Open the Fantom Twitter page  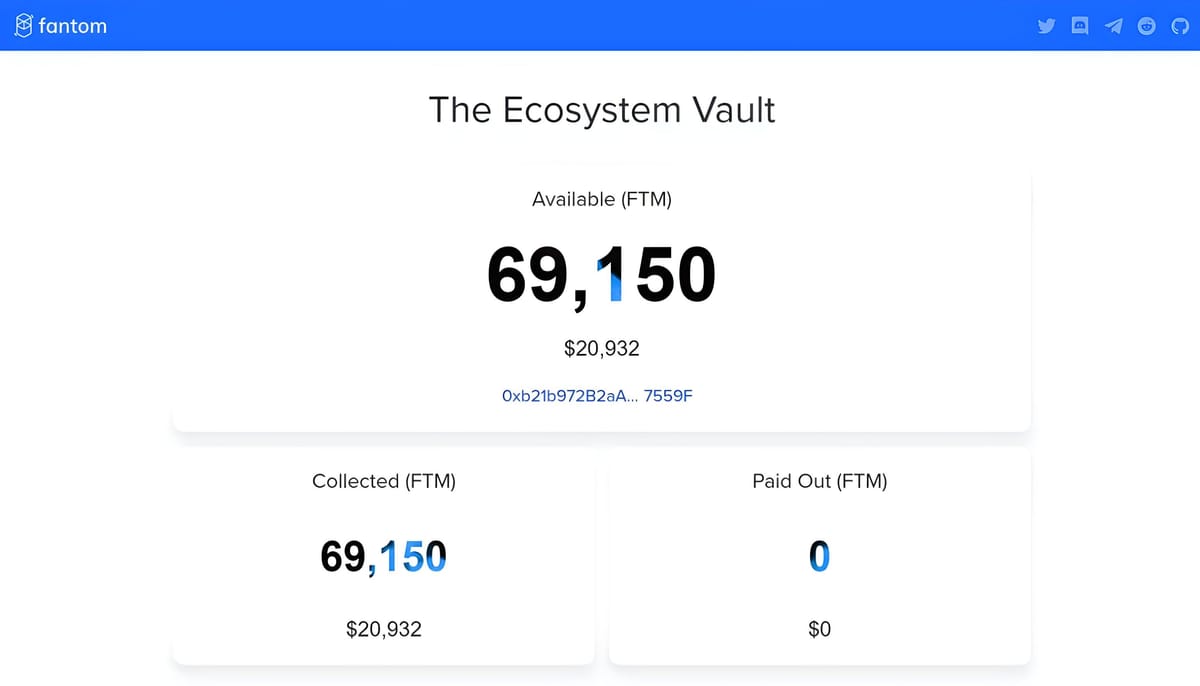(1046, 25)
